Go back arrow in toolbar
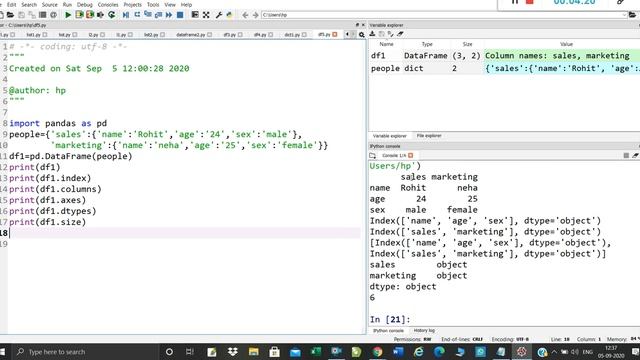 (245, 15)
